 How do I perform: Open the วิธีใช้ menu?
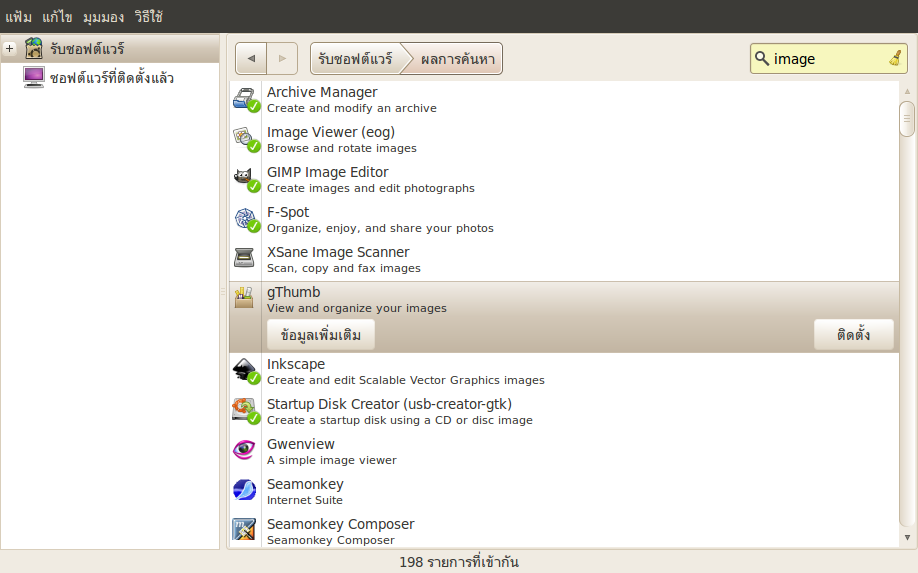coord(149,17)
